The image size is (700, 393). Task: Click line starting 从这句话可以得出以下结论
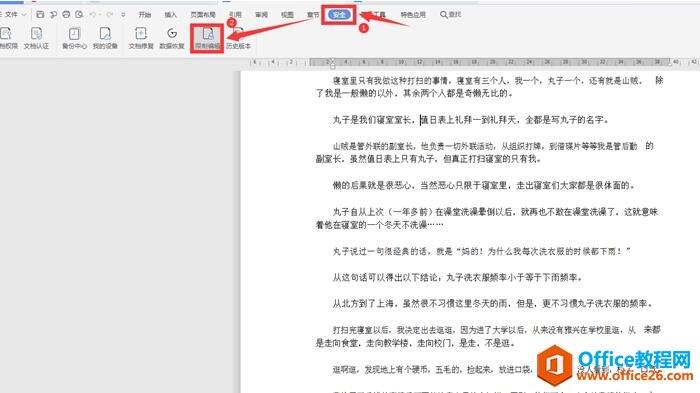point(458,277)
